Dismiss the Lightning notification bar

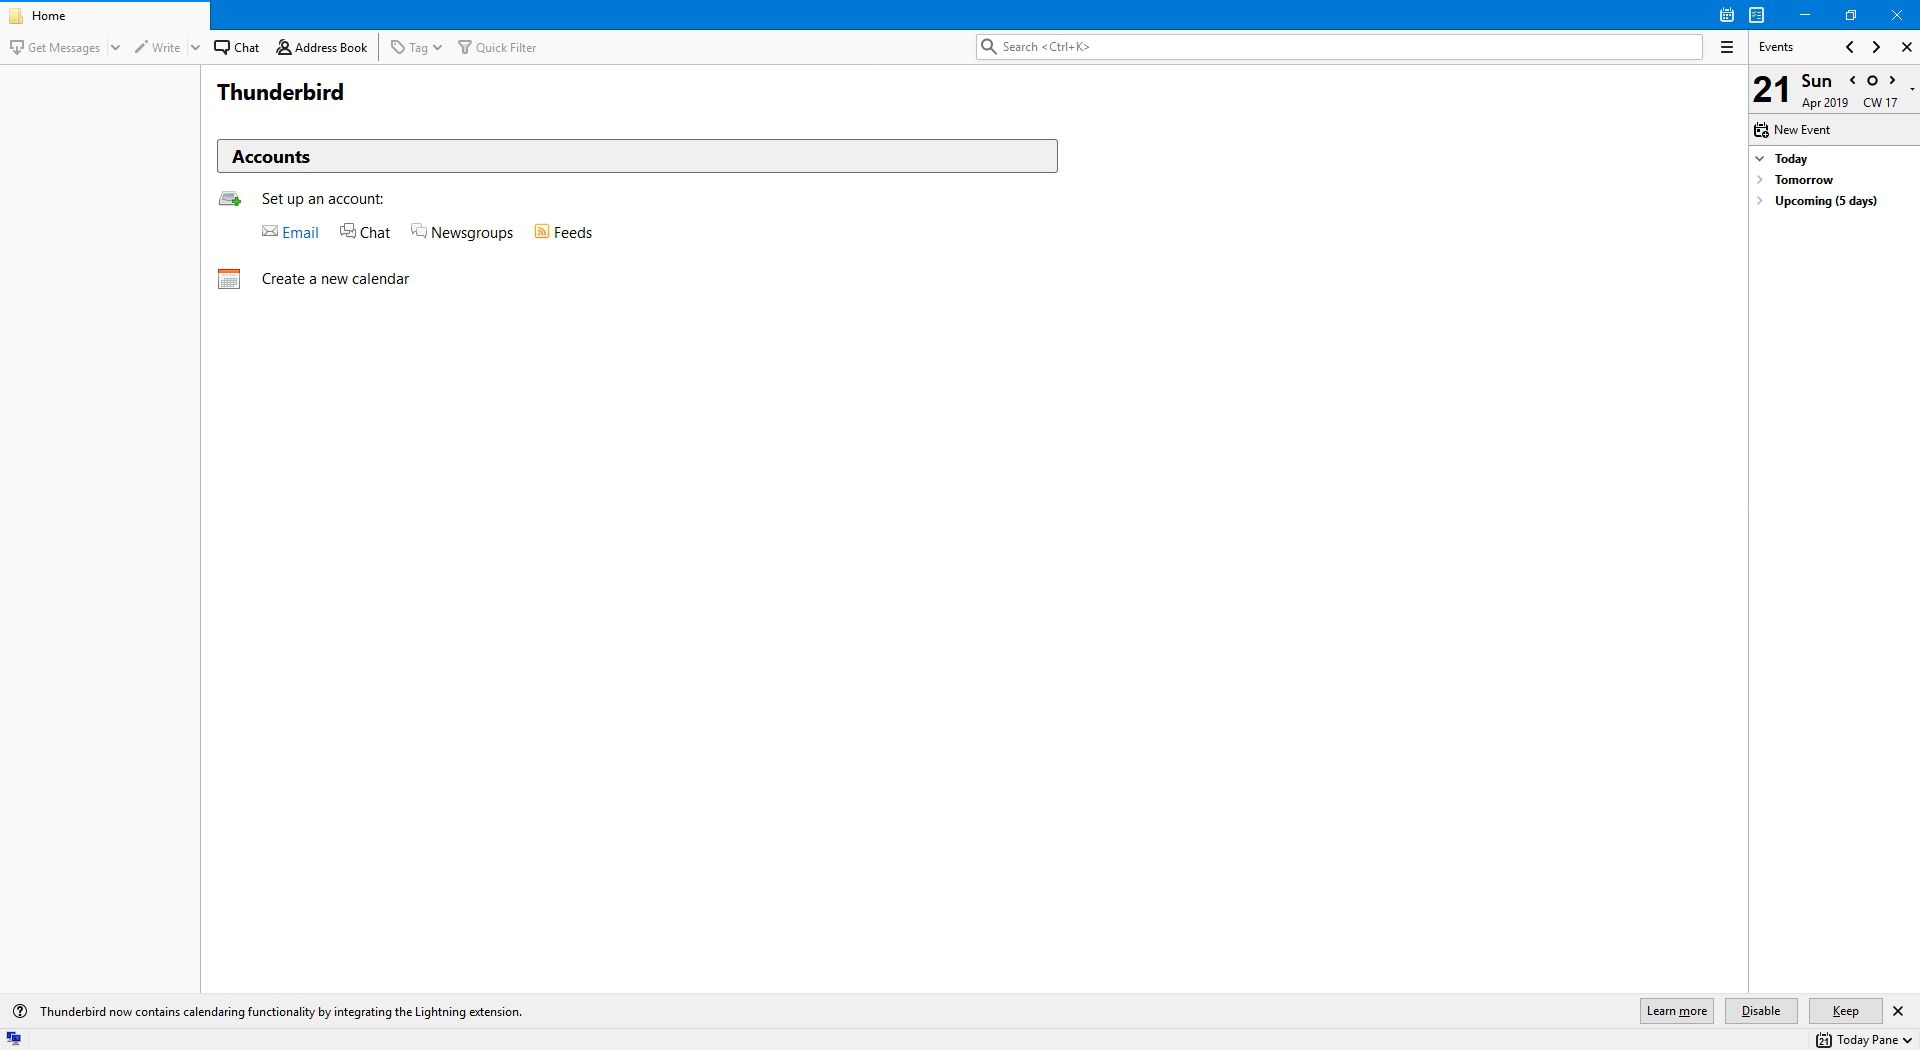click(1898, 1011)
